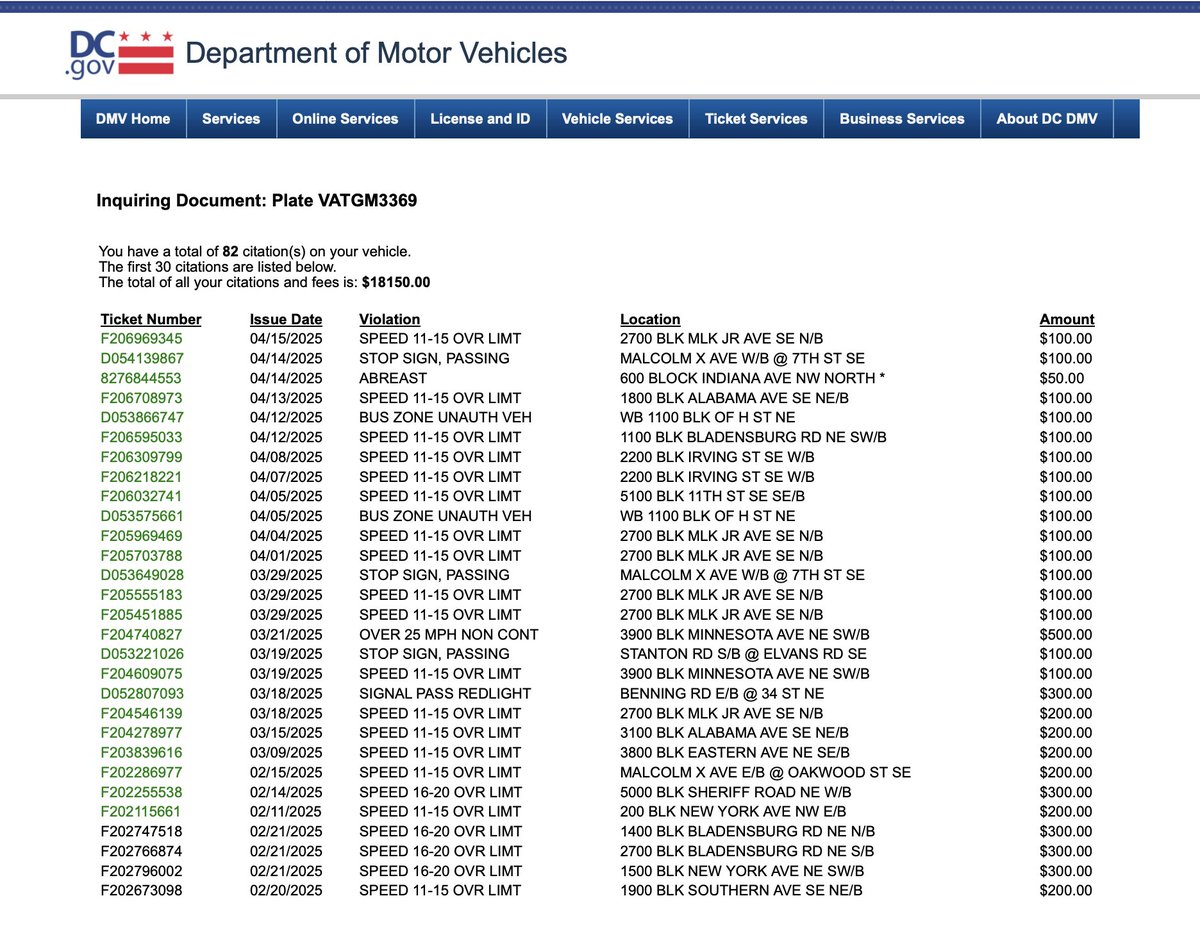Open ticket F206595033
1200x946 pixels.
[x=142, y=437]
